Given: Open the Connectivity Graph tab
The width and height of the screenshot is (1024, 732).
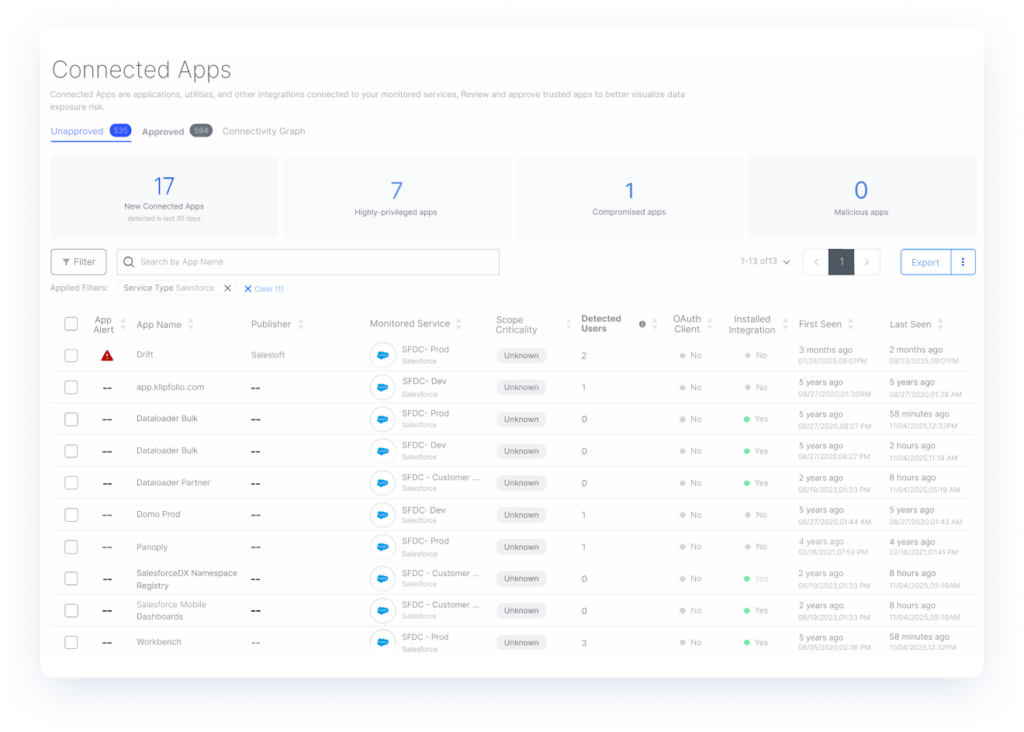Looking at the screenshot, I should coord(263,131).
